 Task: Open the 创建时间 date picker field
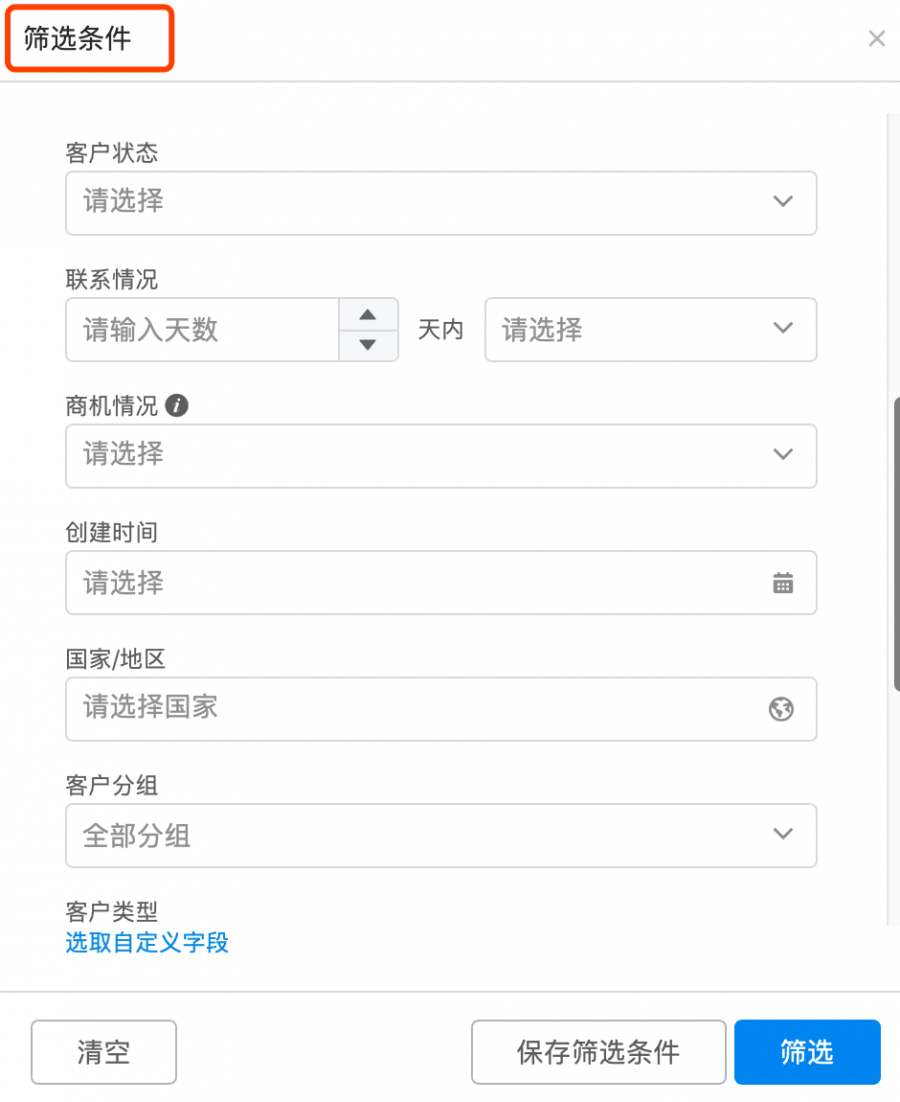click(x=441, y=583)
